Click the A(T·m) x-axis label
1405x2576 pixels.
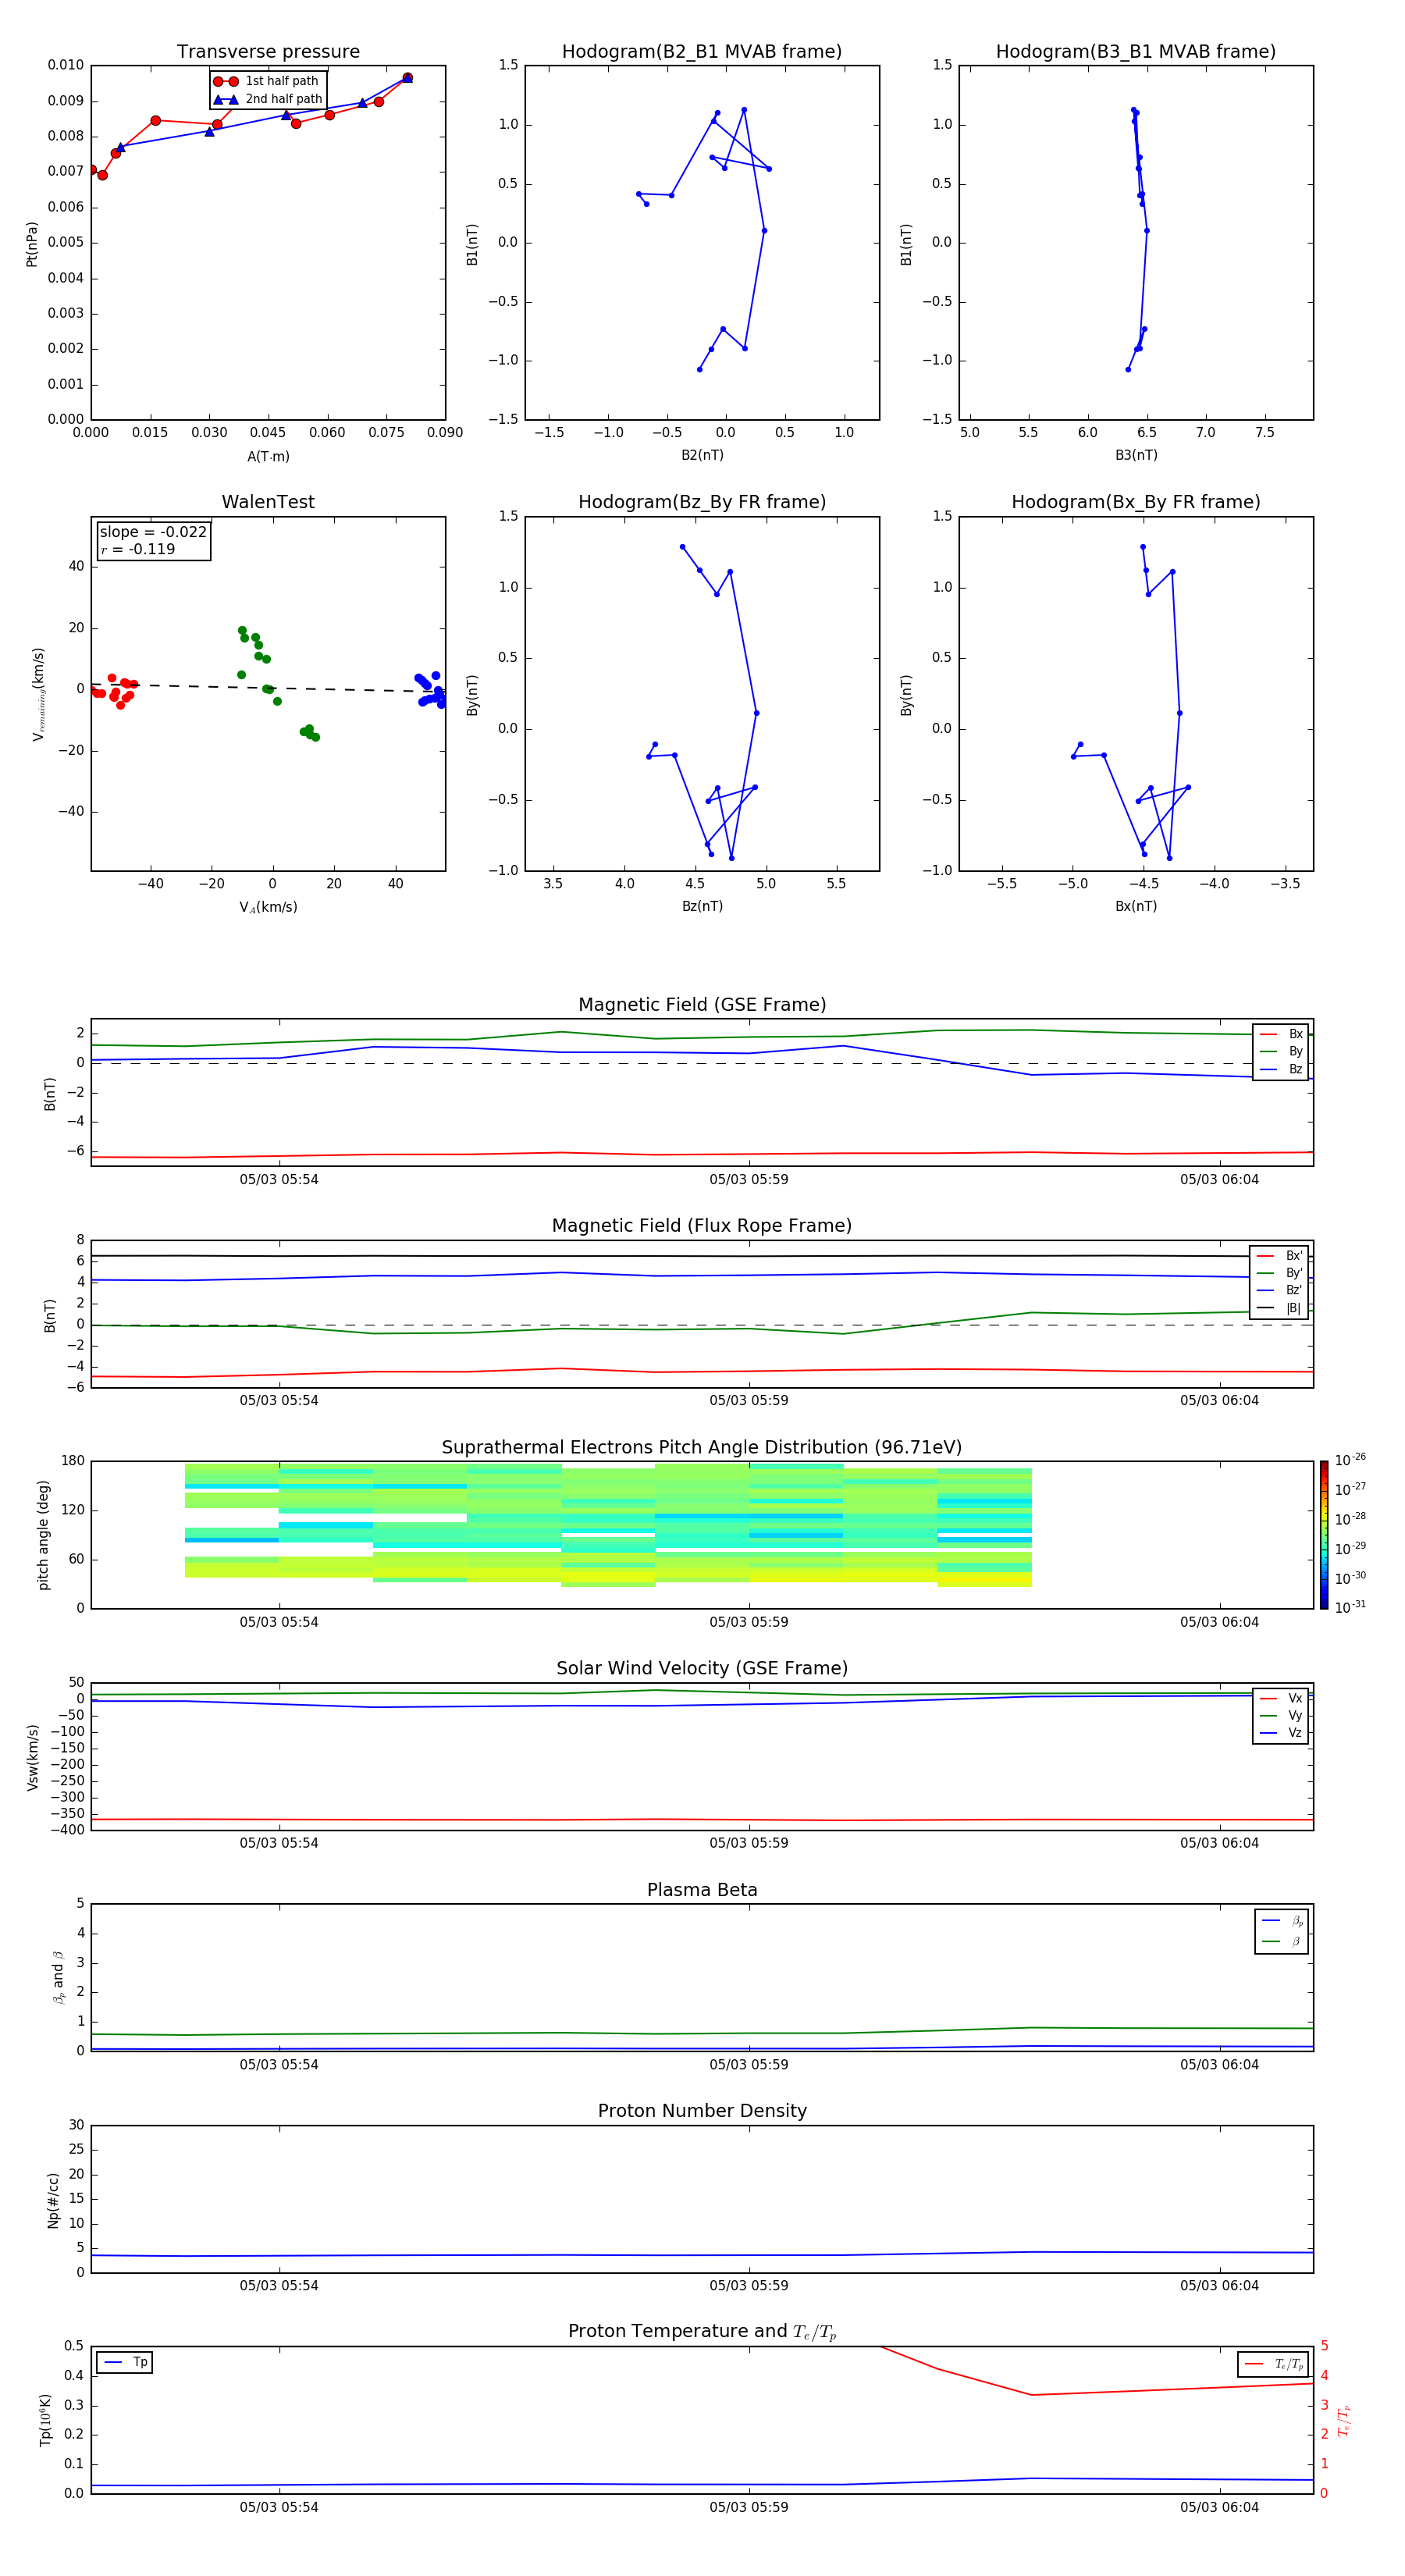pyautogui.click(x=268, y=457)
